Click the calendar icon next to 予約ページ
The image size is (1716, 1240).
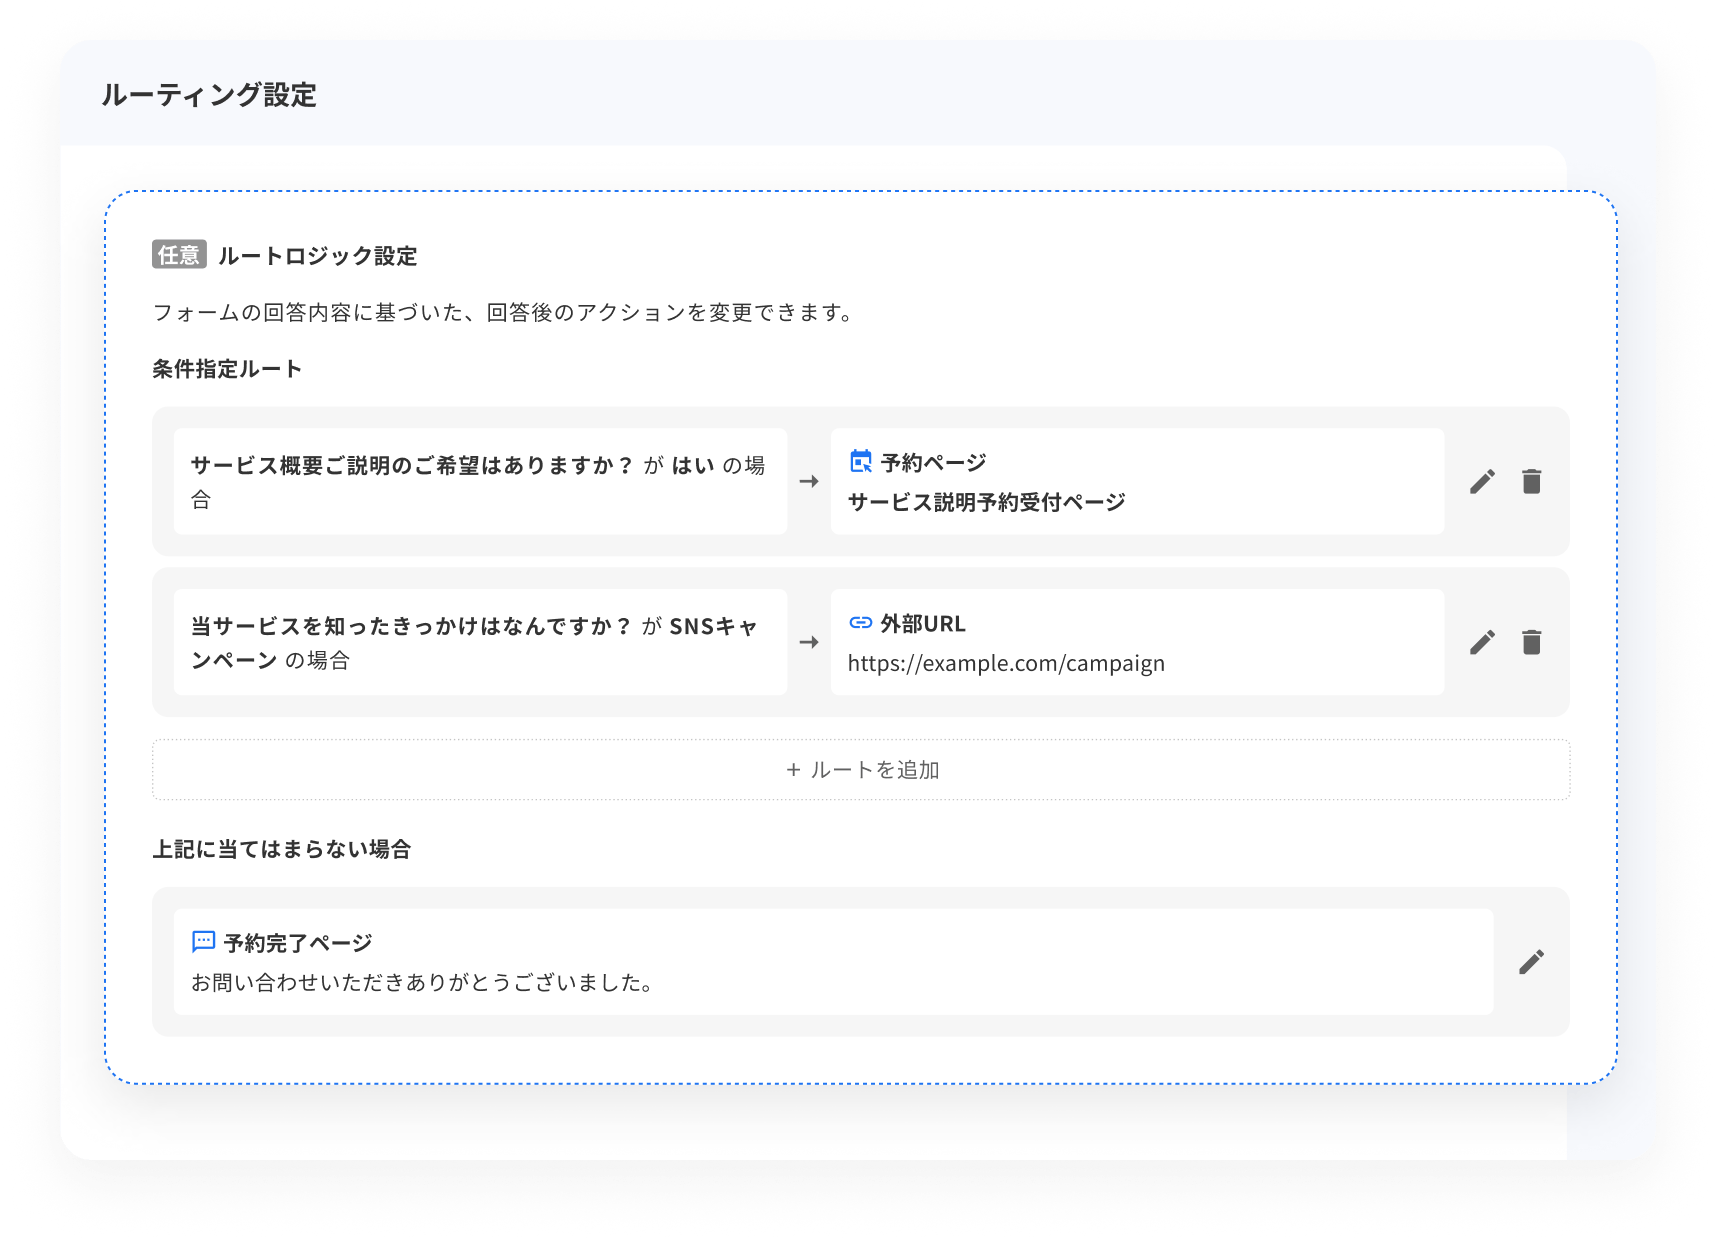(860, 461)
